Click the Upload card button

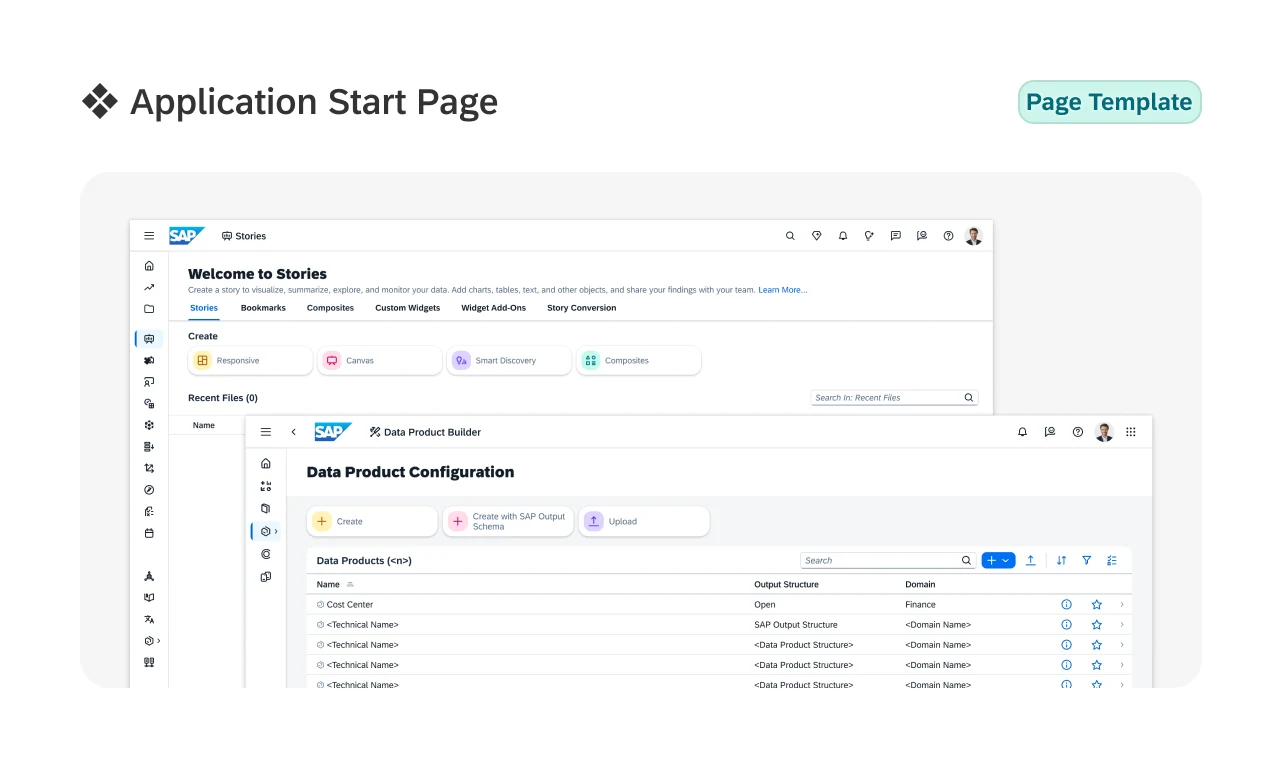[x=644, y=522]
